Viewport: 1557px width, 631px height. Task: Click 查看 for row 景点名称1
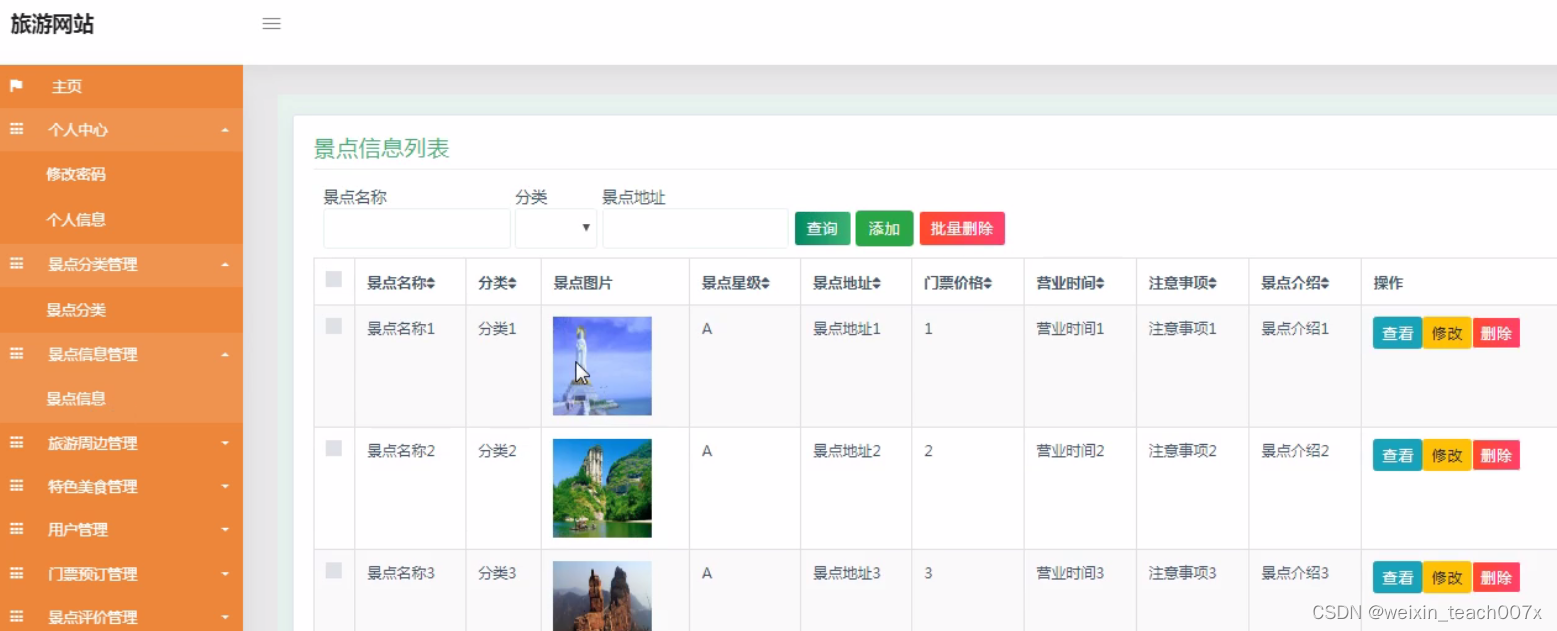[1397, 333]
